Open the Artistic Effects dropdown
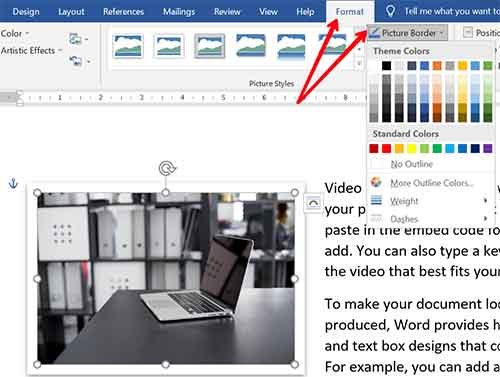Image resolution: width=500 pixels, height=377 pixels. (31, 50)
